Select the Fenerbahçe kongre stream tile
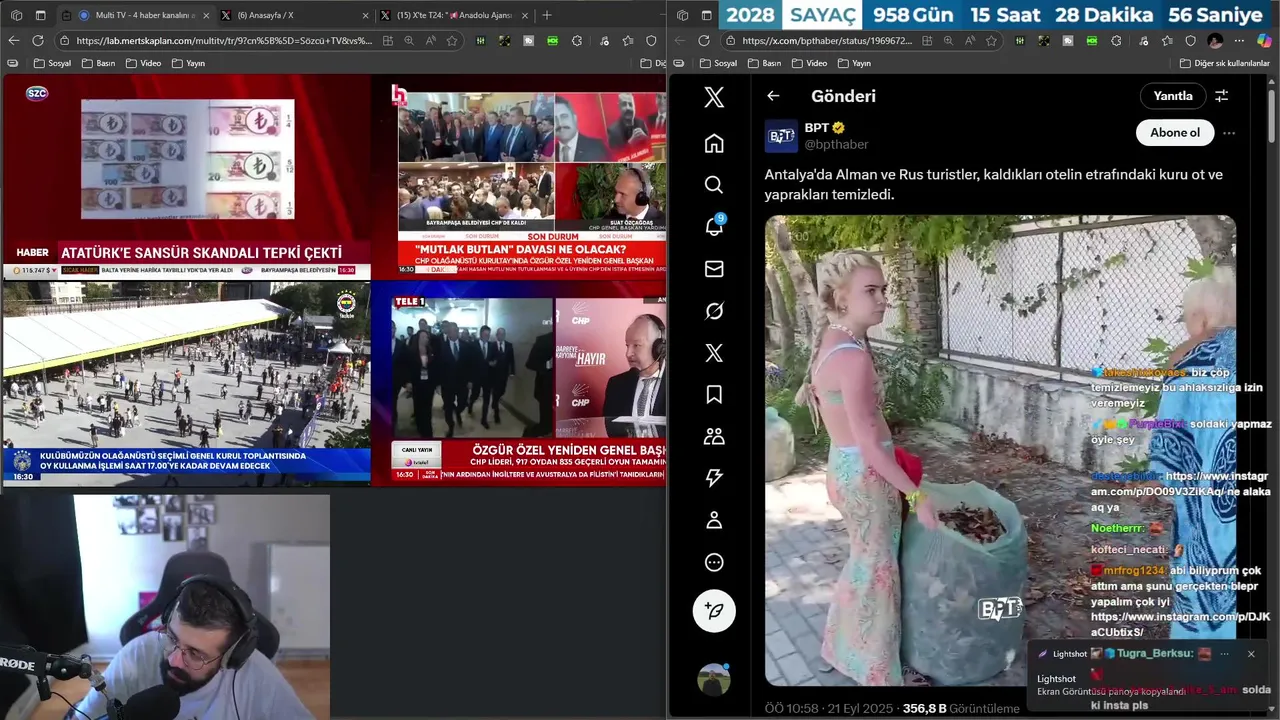 [x=186, y=384]
